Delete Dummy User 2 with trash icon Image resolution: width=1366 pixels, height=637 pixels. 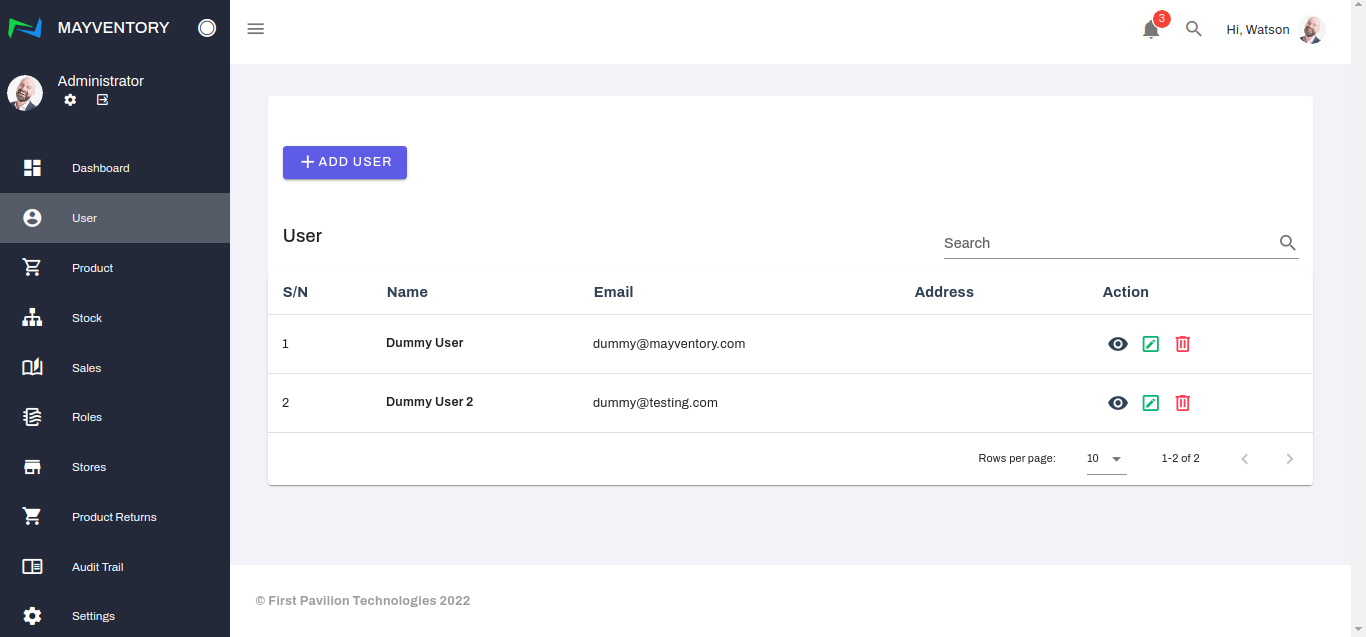(1182, 403)
